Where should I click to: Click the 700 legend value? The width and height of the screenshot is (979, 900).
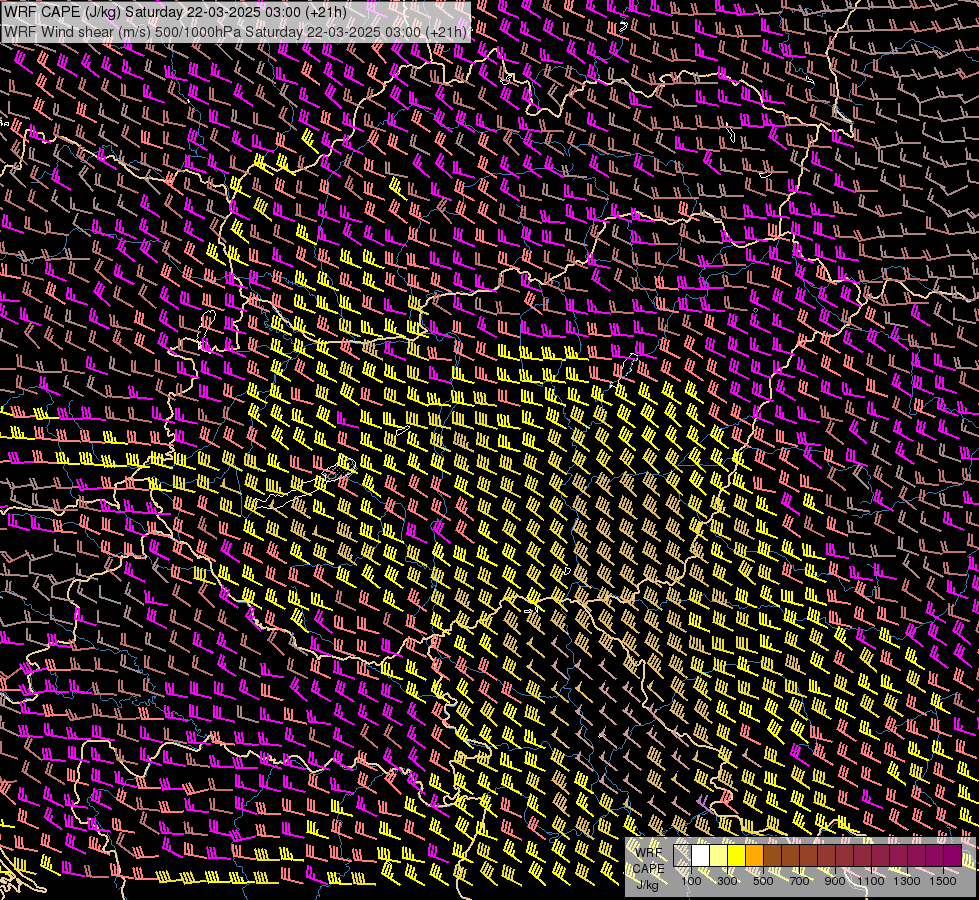click(x=799, y=881)
